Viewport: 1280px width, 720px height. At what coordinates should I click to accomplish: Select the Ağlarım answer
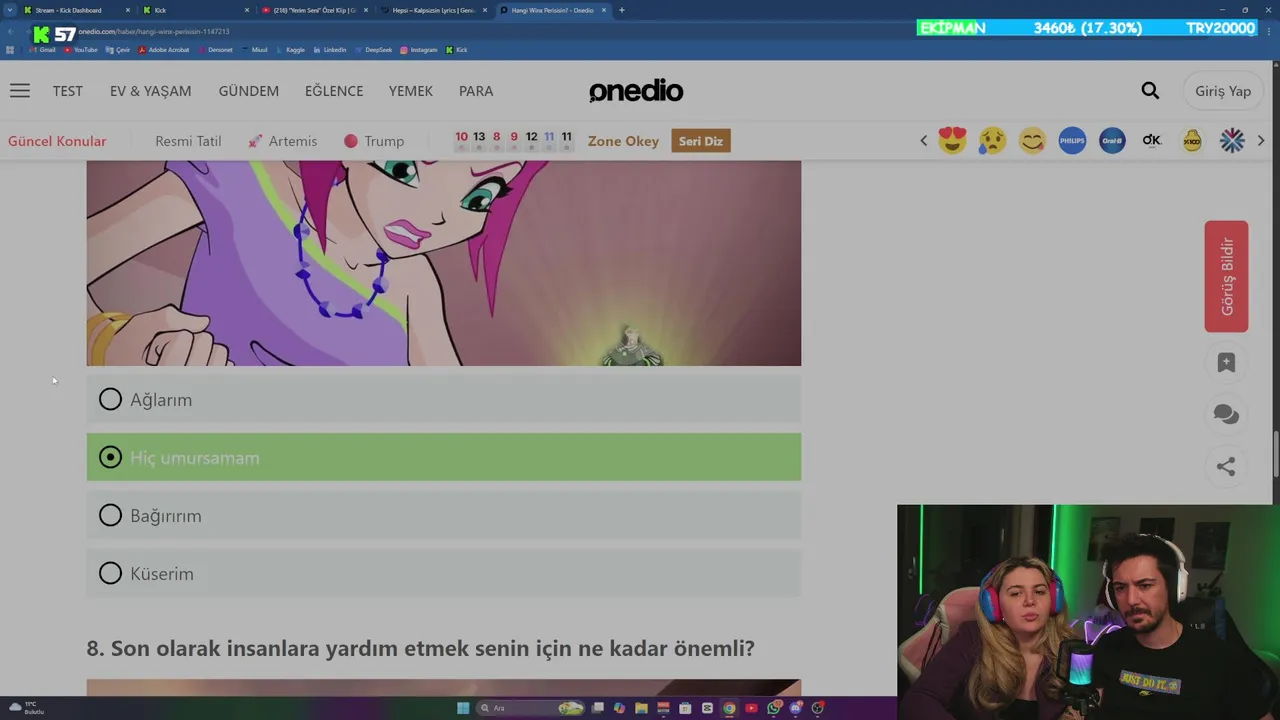[444, 400]
